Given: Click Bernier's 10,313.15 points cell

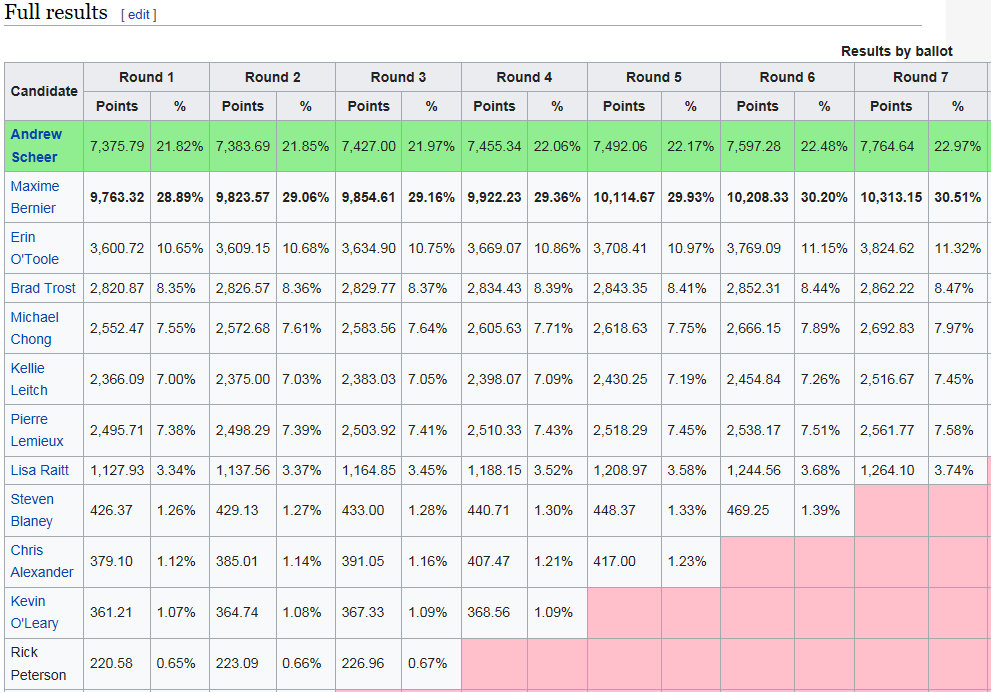Looking at the screenshot, I should click(x=891, y=197).
